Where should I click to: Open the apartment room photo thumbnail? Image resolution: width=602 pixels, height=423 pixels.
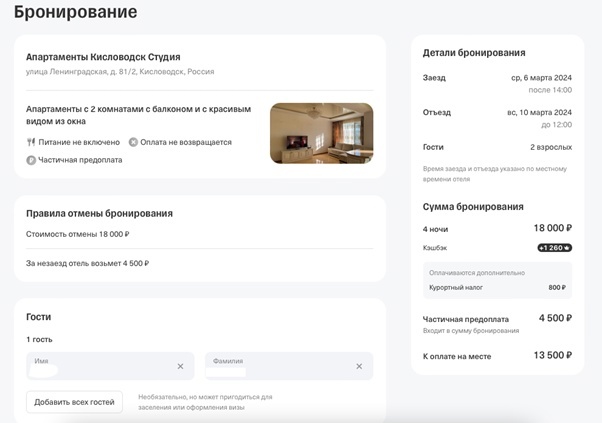pyautogui.click(x=322, y=133)
